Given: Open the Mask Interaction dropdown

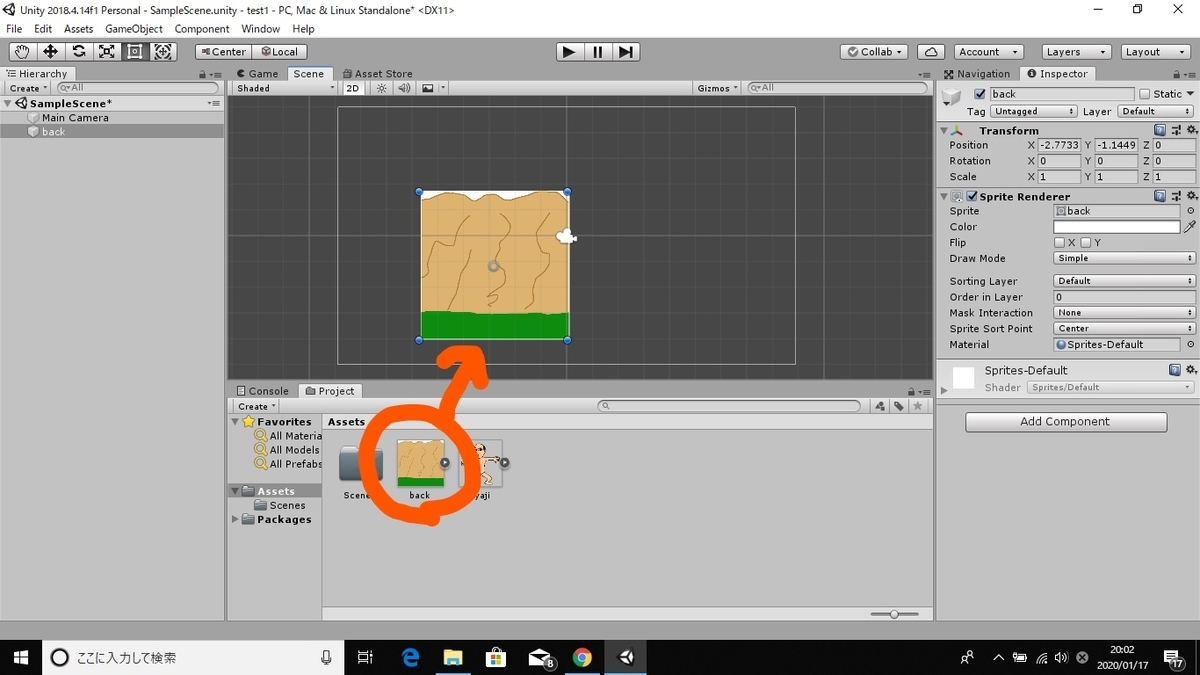Looking at the screenshot, I should pos(1125,313).
